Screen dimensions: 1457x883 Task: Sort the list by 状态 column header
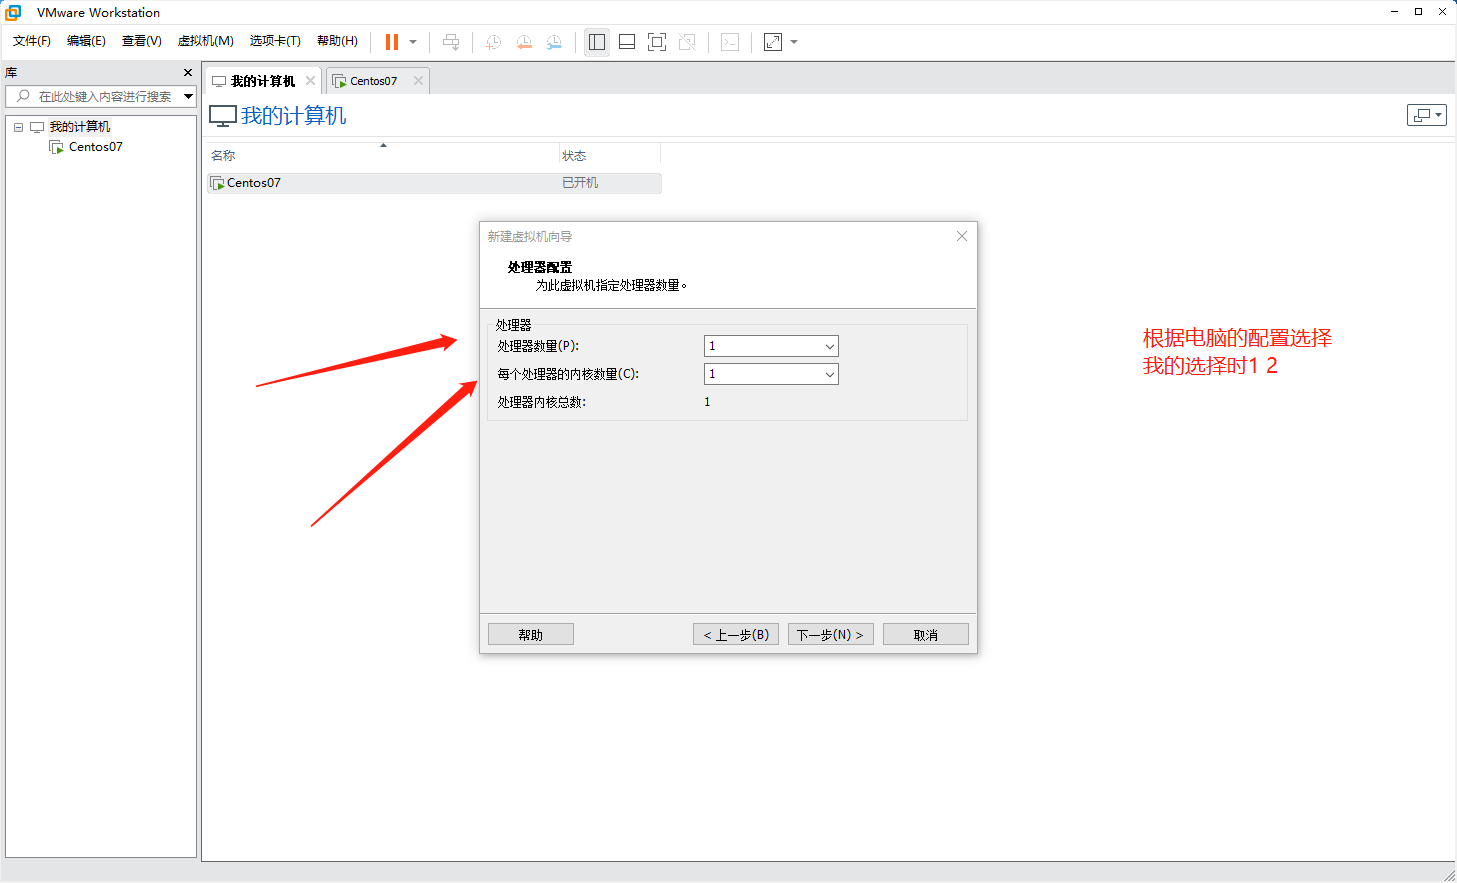pyautogui.click(x=610, y=155)
